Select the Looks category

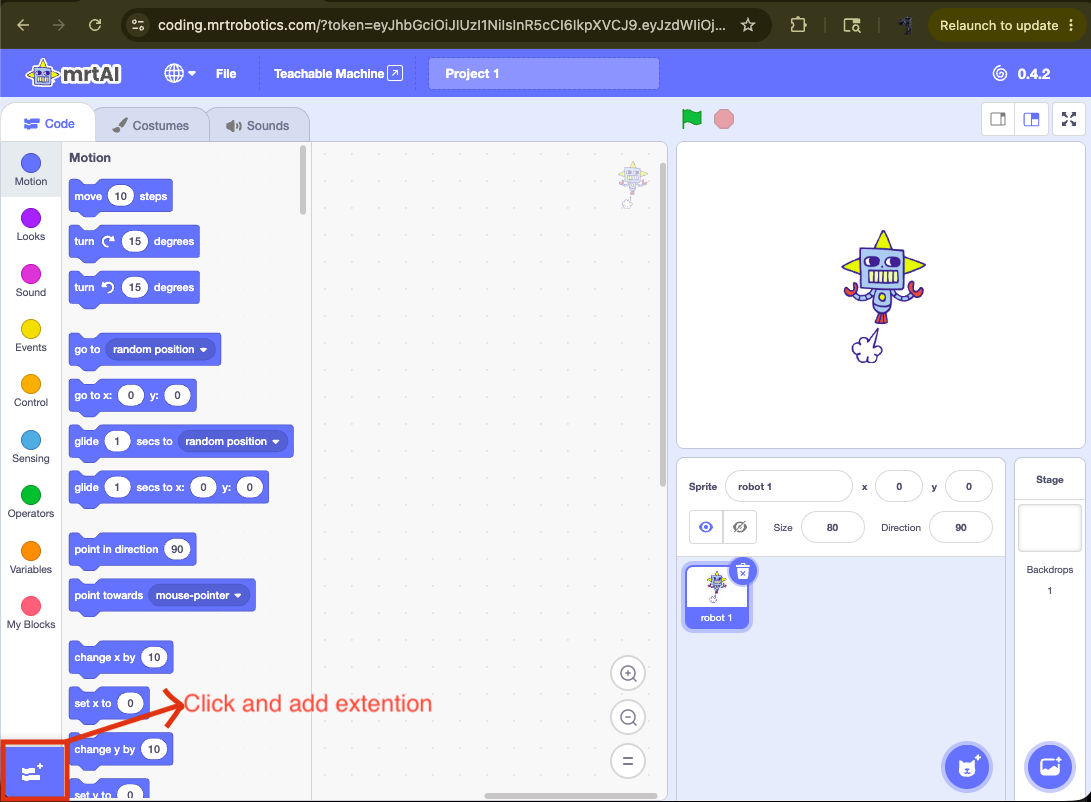[31, 225]
